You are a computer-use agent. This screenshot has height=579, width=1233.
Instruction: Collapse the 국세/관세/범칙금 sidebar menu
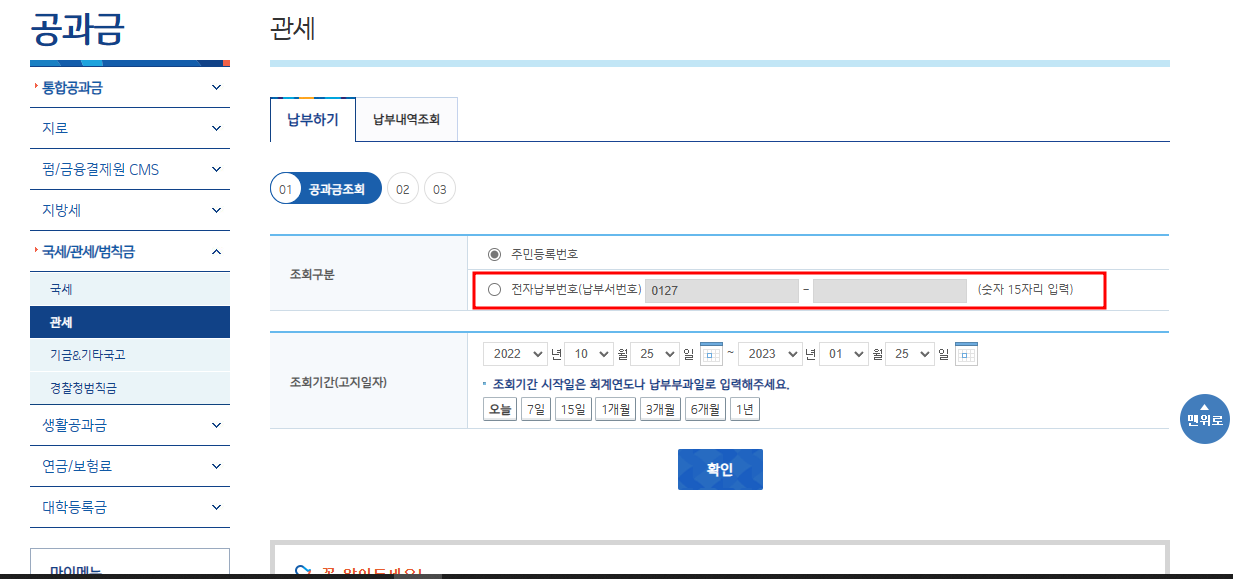pyautogui.click(x=130, y=251)
